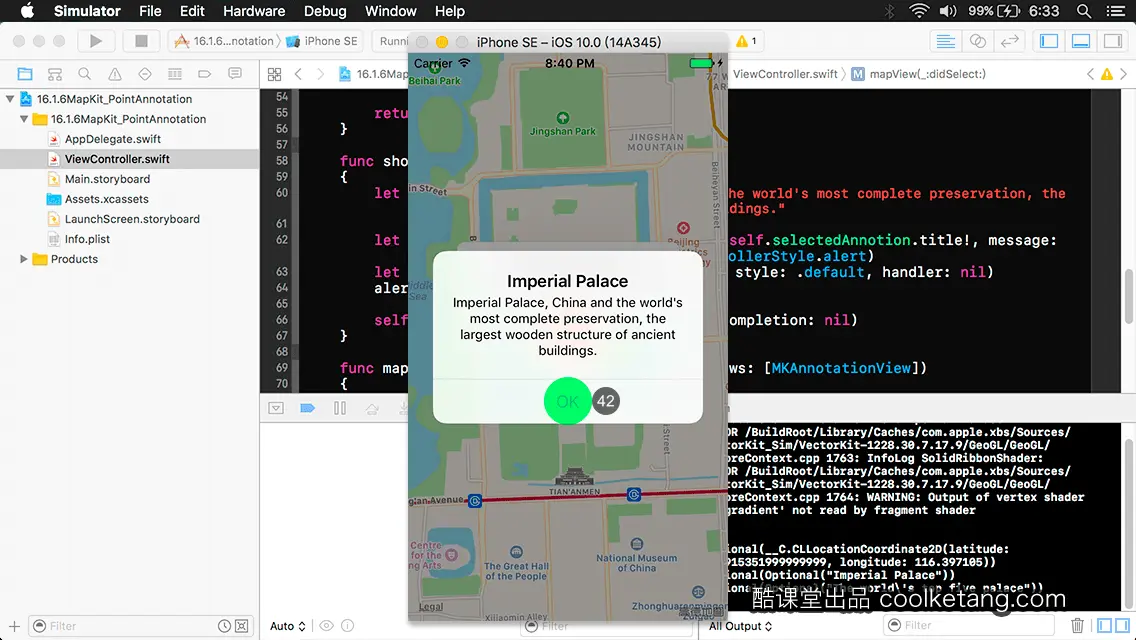
Task: Select the Version editor
Action: pyautogui.click(x=1009, y=41)
